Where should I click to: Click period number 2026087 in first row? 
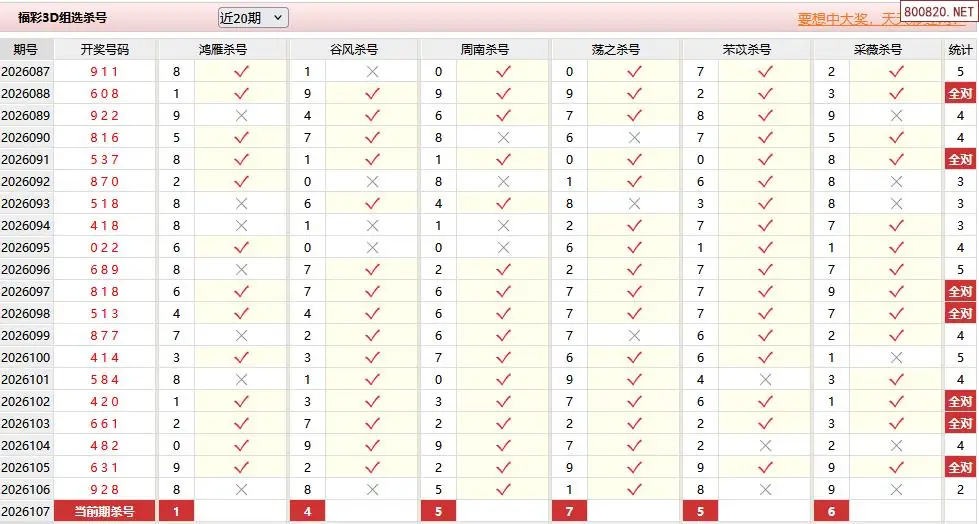[x=26, y=71]
